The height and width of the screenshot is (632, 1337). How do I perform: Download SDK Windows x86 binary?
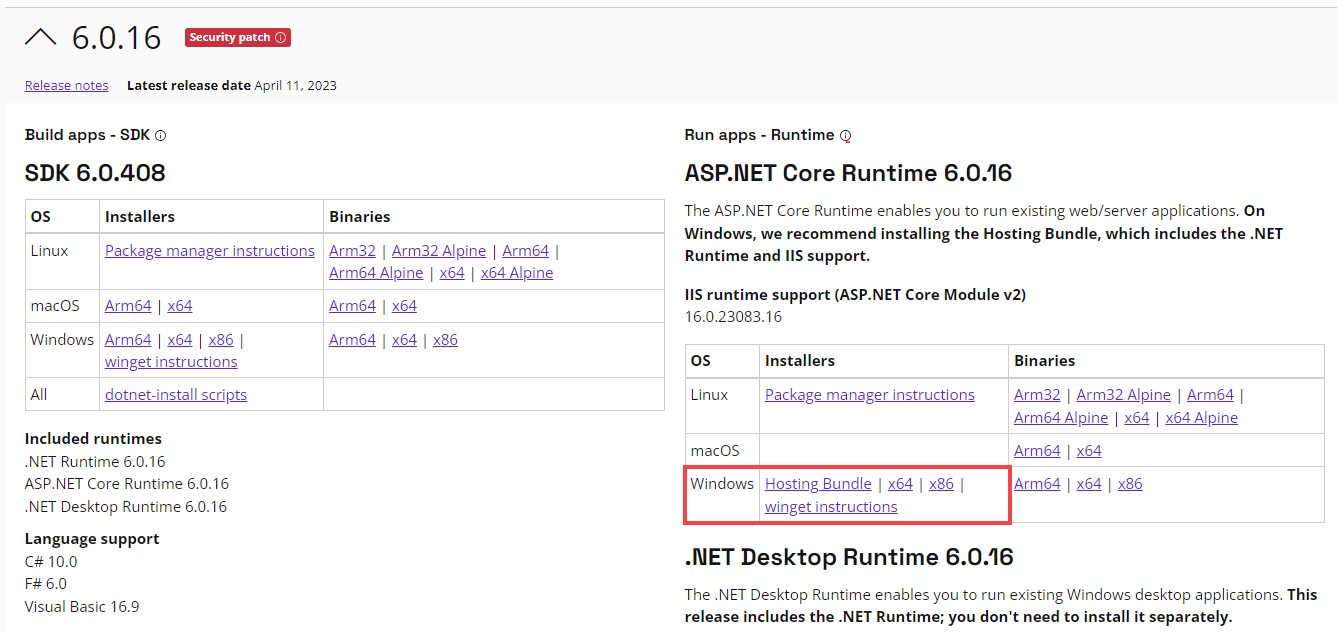coord(445,340)
